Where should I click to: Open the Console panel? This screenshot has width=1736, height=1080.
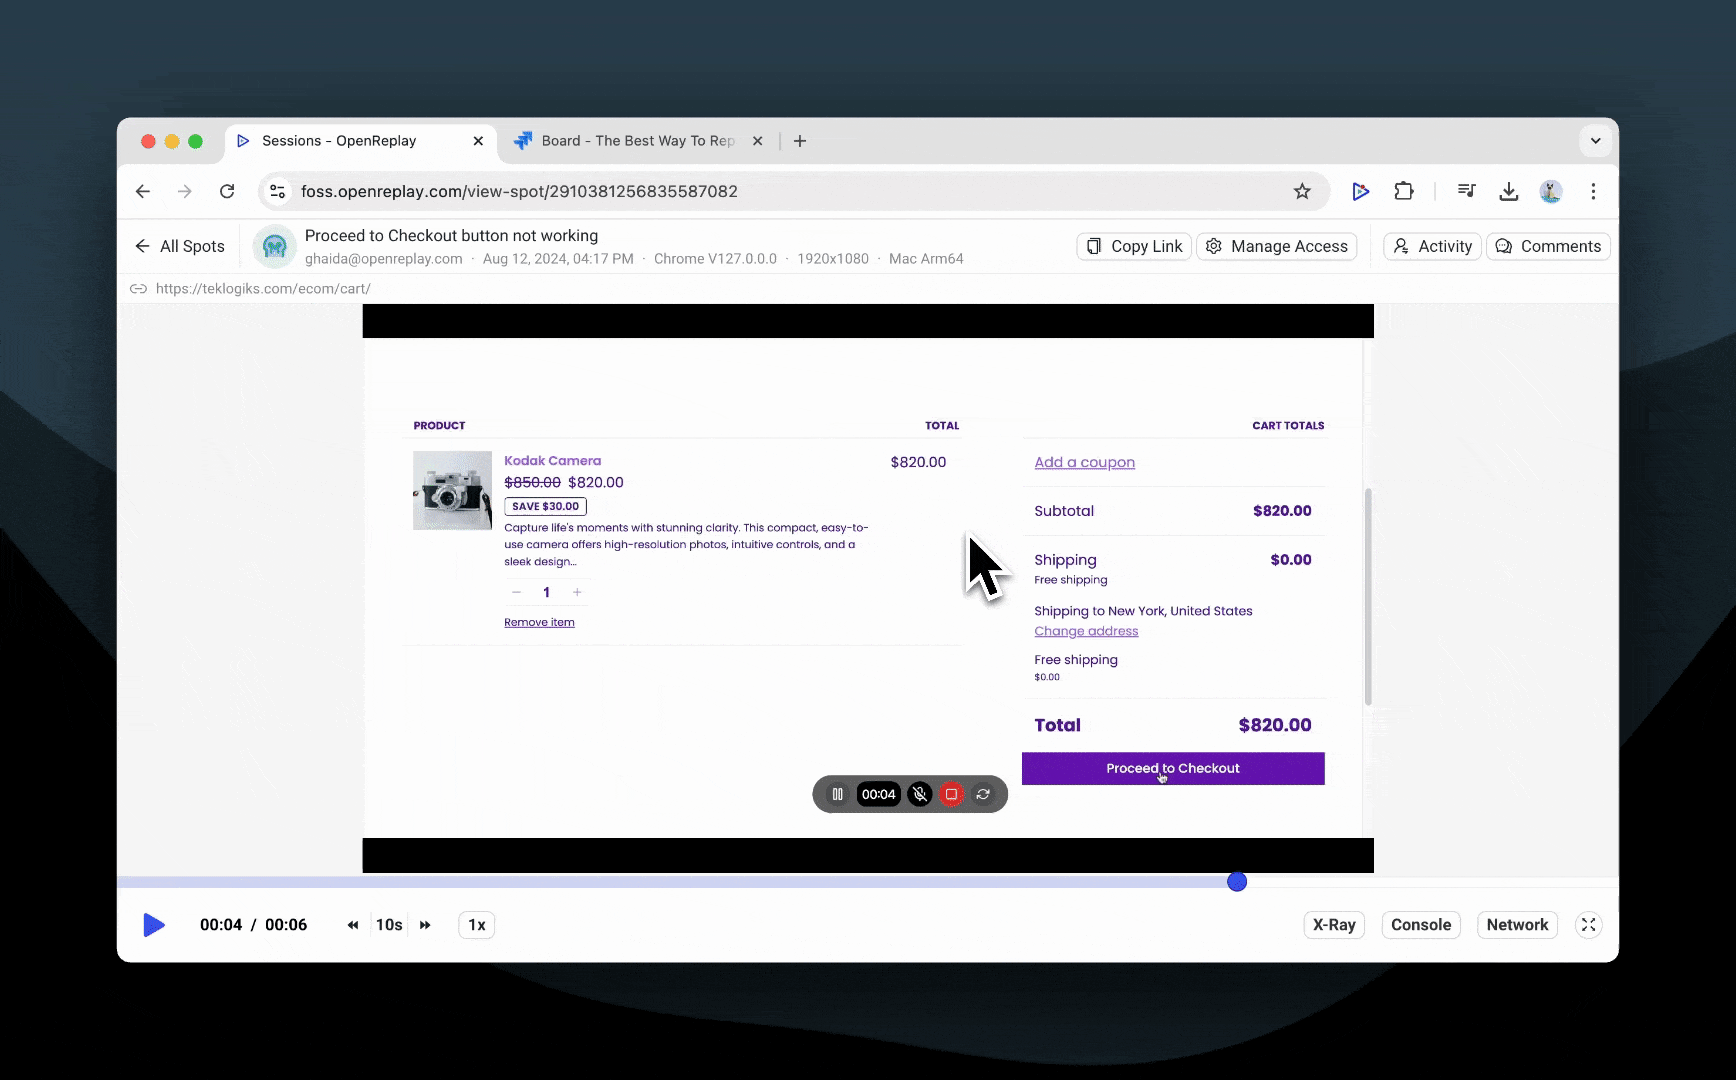1420,925
